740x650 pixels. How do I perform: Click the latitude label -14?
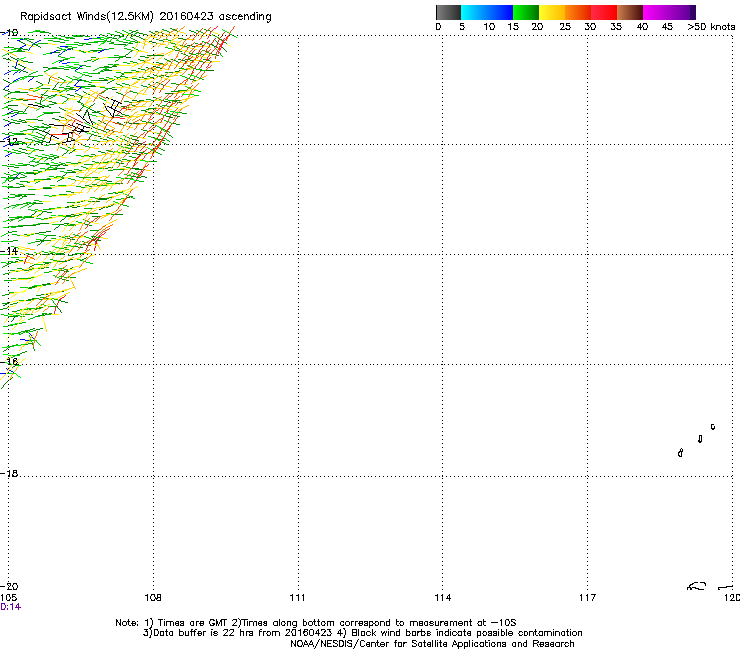tap(9, 251)
